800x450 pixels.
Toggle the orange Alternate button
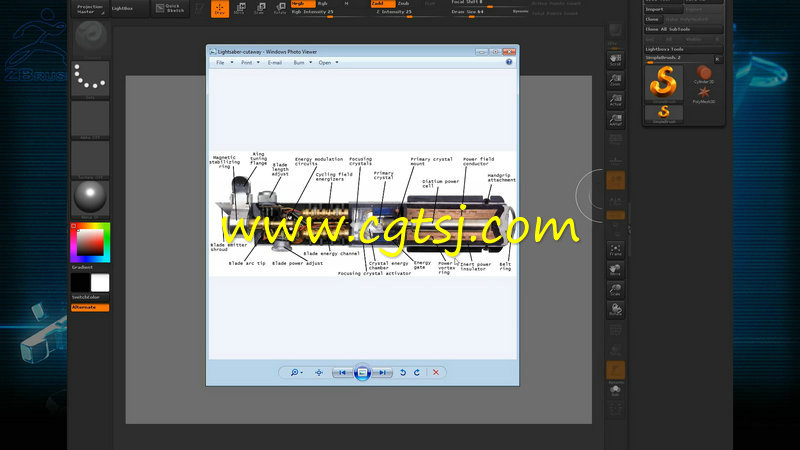click(90, 308)
